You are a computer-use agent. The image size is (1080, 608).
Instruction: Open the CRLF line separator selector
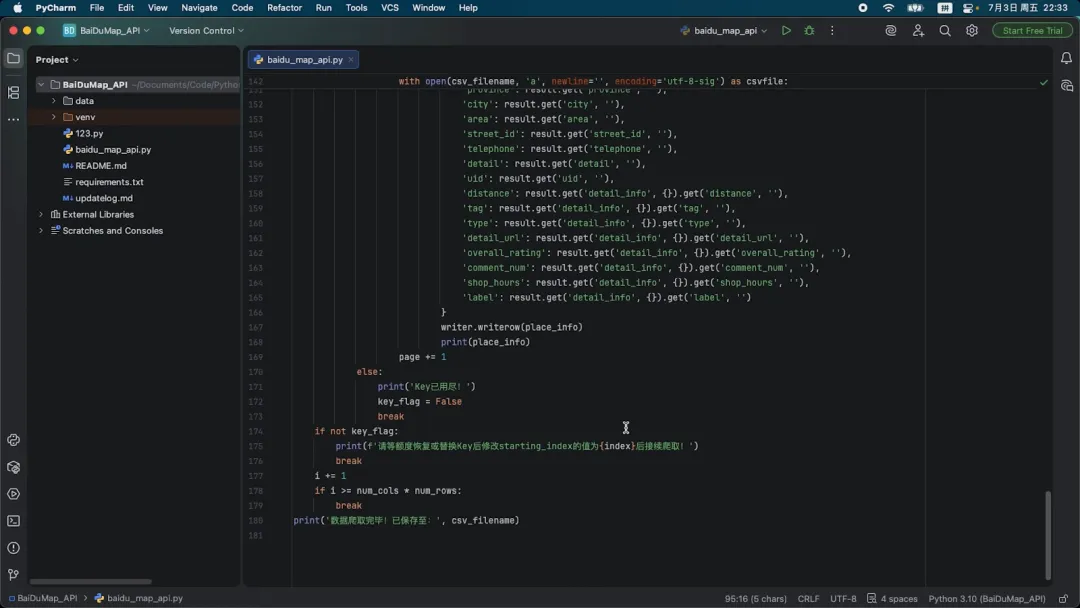(x=808, y=598)
